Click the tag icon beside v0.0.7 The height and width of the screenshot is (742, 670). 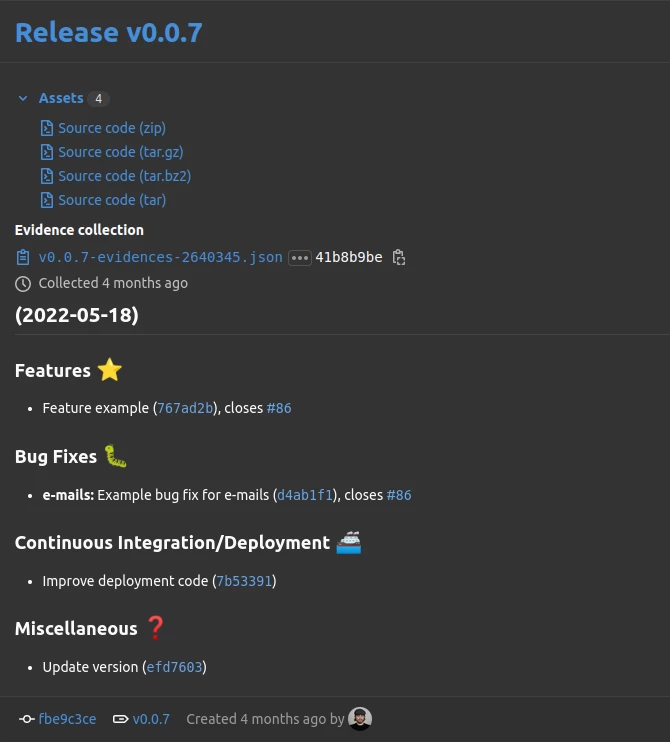pos(120,719)
